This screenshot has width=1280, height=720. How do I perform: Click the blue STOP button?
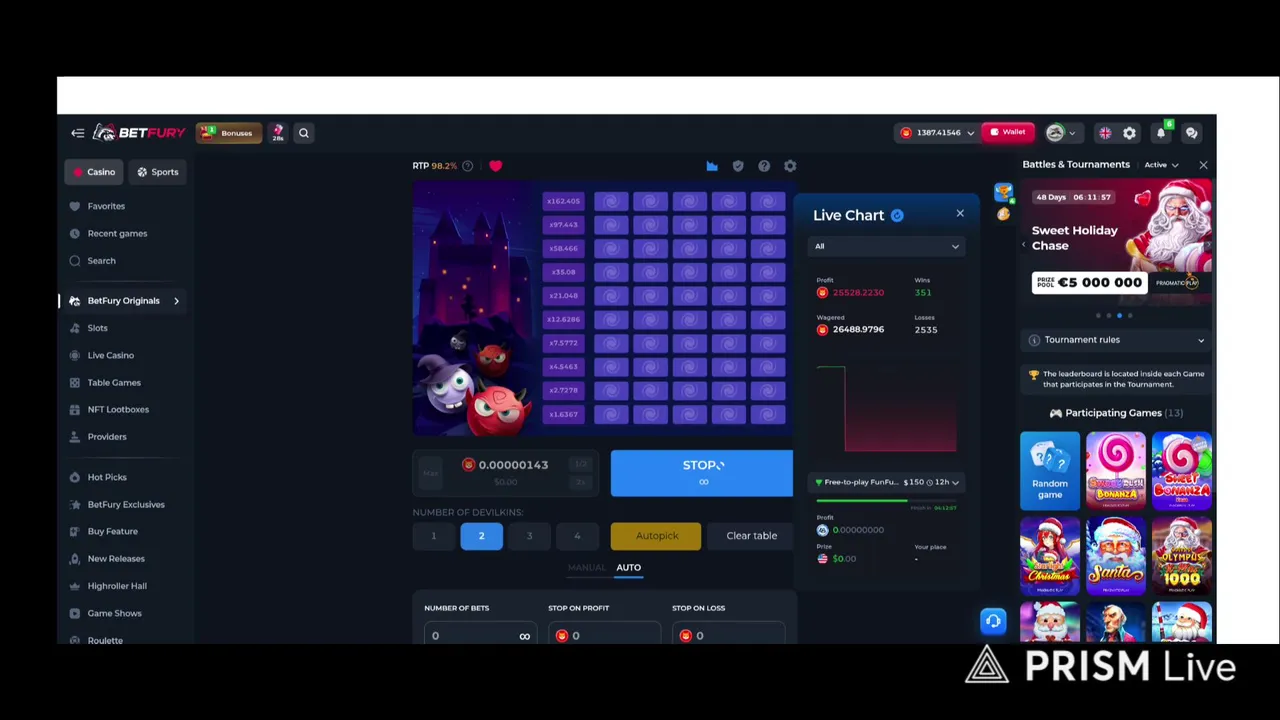point(702,473)
